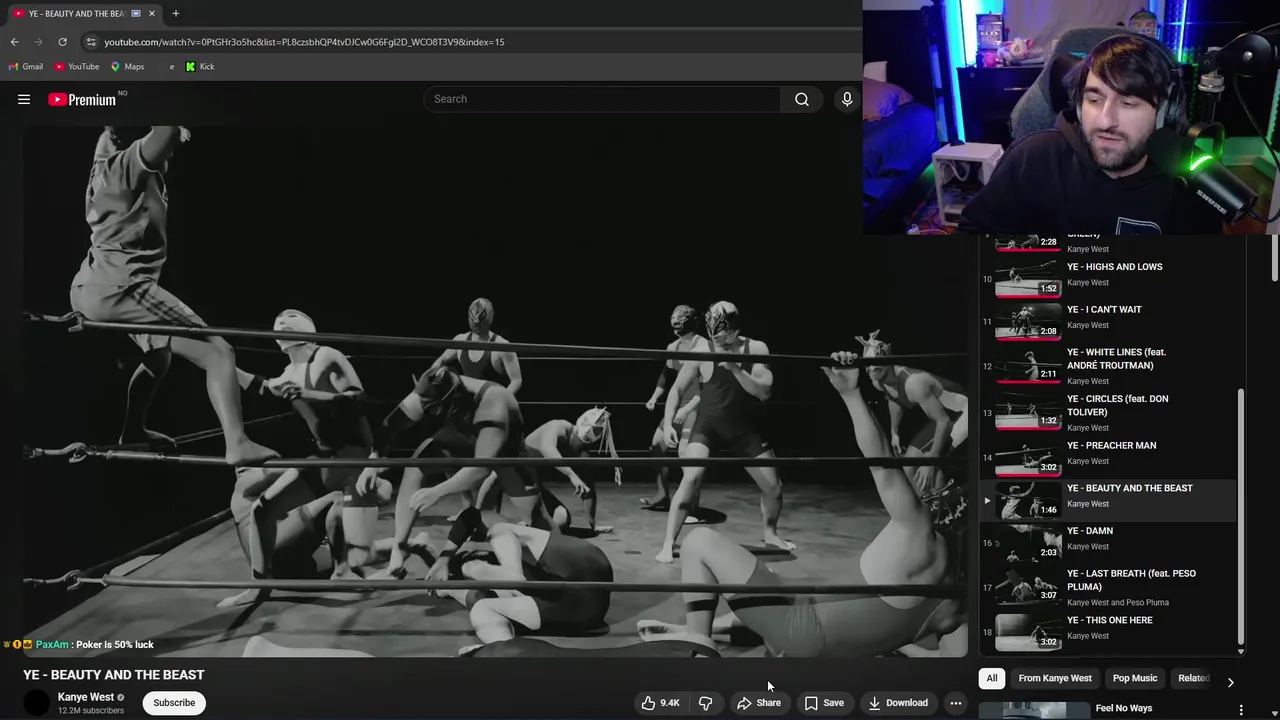Open the Kanye West channel name link
1280x720 pixels.
click(x=86, y=697)
